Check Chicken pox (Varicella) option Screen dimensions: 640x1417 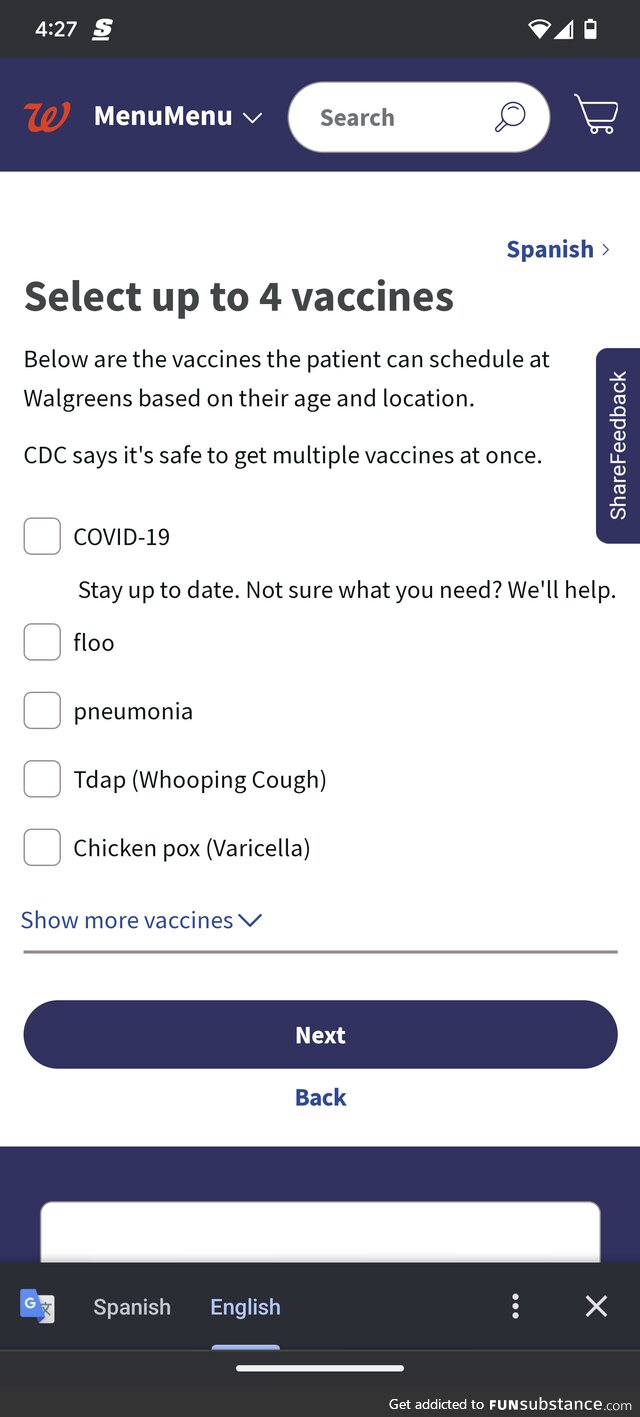click(42, 848)
